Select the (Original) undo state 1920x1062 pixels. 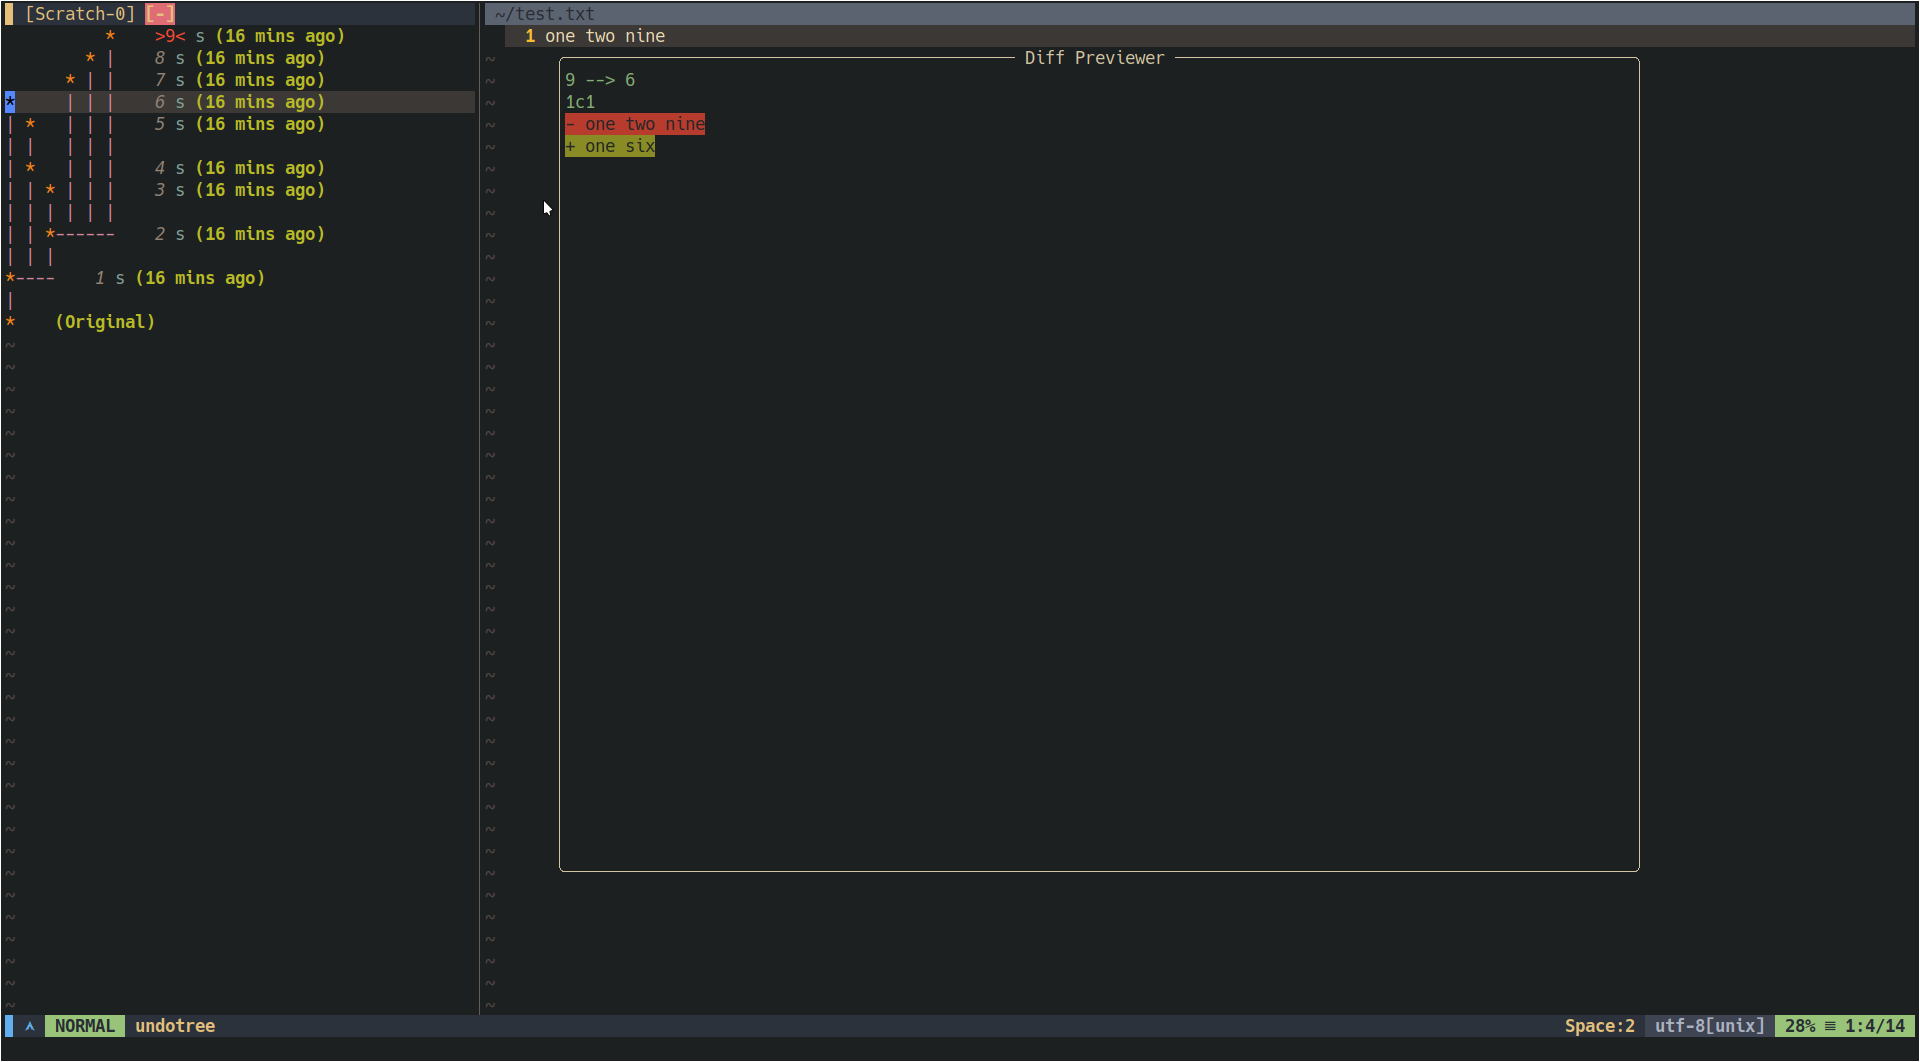coord(105,322)
